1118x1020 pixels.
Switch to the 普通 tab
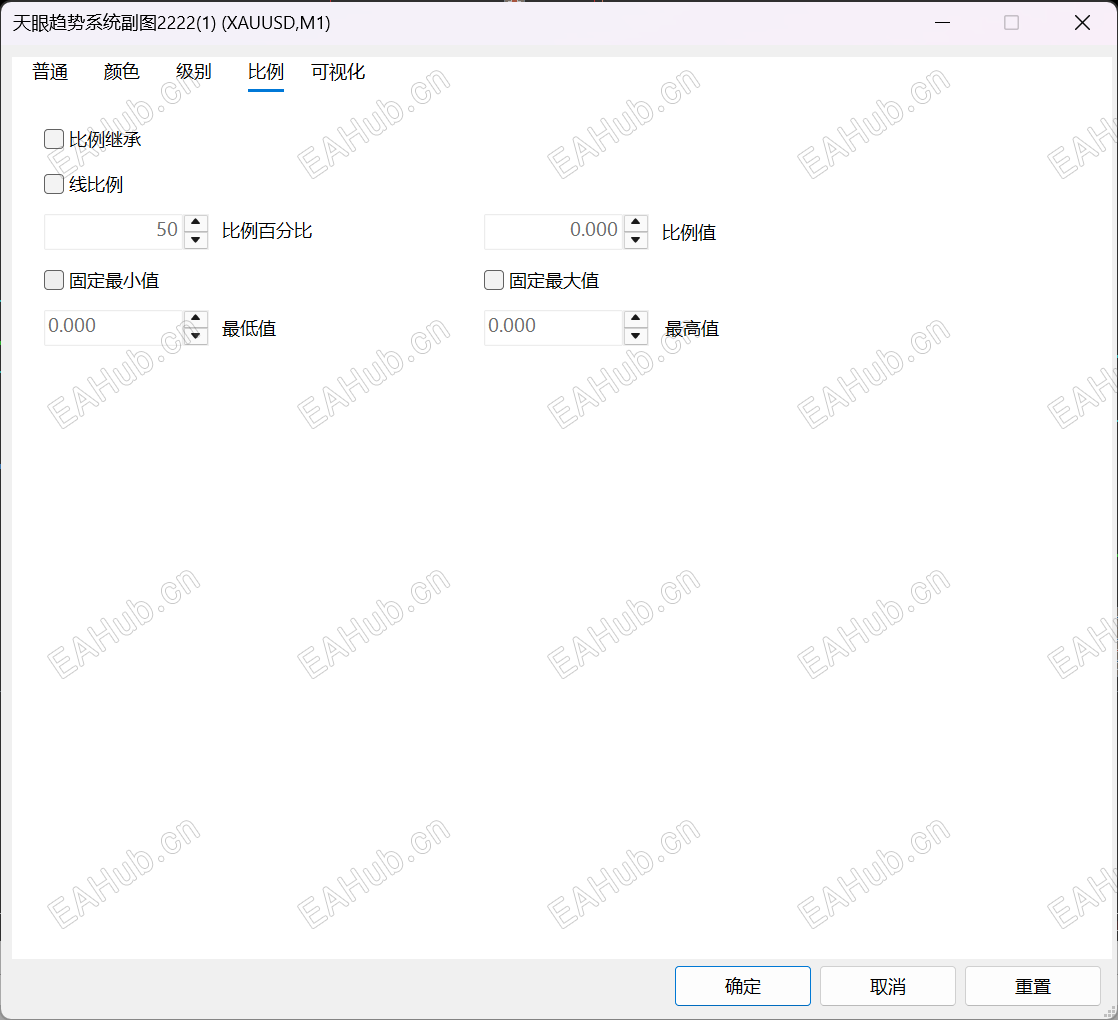point(50,72)
